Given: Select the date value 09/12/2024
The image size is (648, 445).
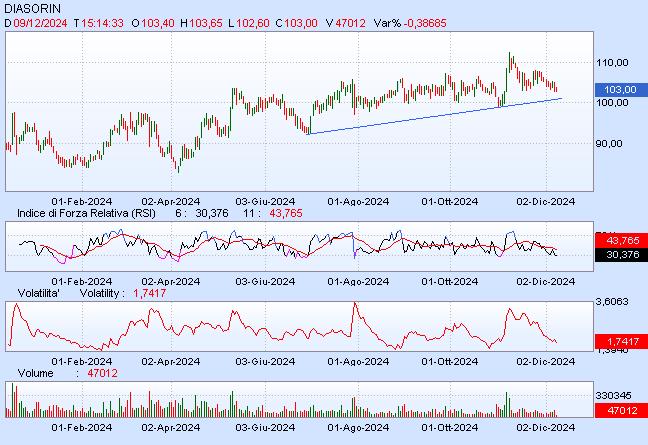Looking at the screenshot, I should tap(40, 23).
